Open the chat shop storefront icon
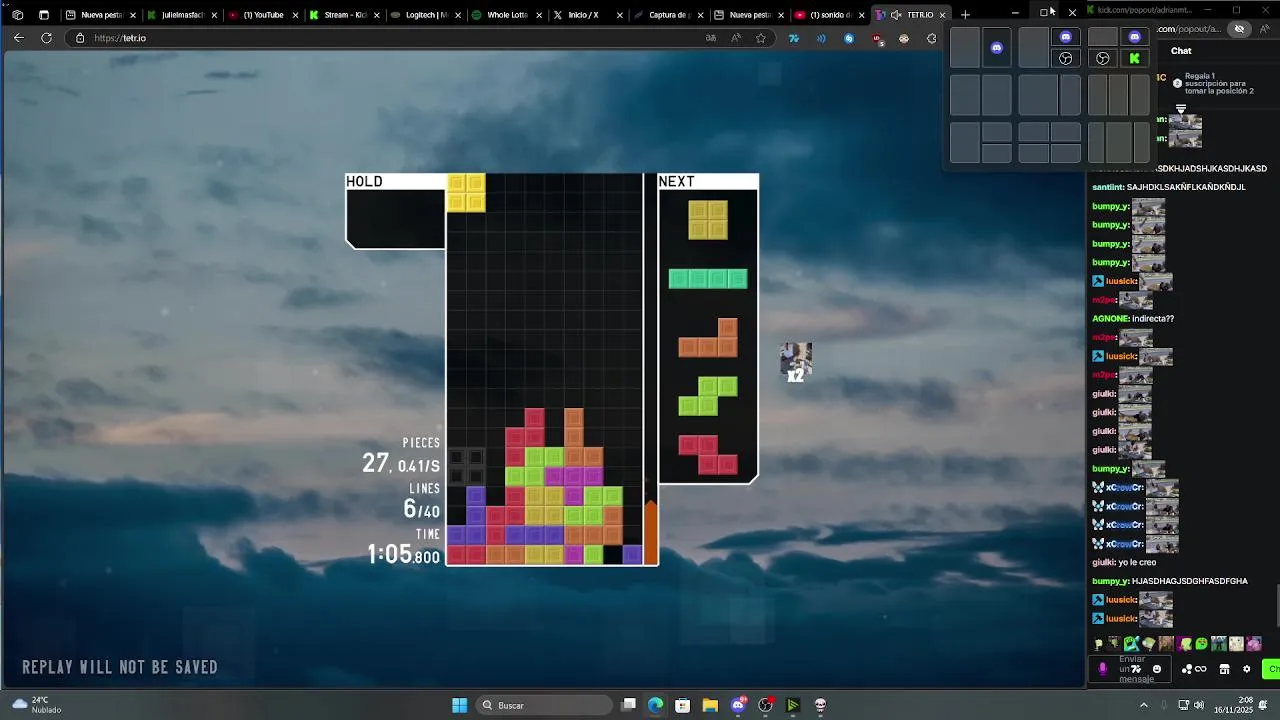1280x720 pixels. pyautogui.click(x=1224, y=670)
